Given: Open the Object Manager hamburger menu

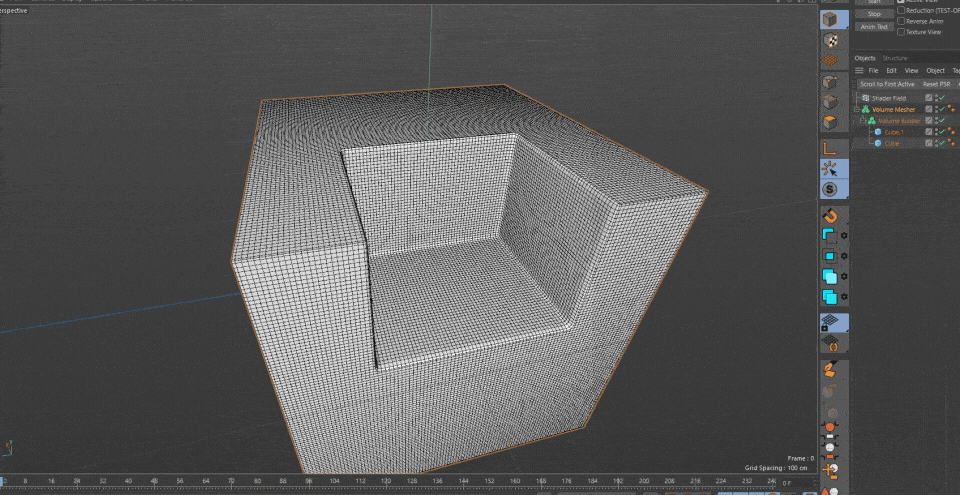Looking at the screenshot, I should point(859,71).
